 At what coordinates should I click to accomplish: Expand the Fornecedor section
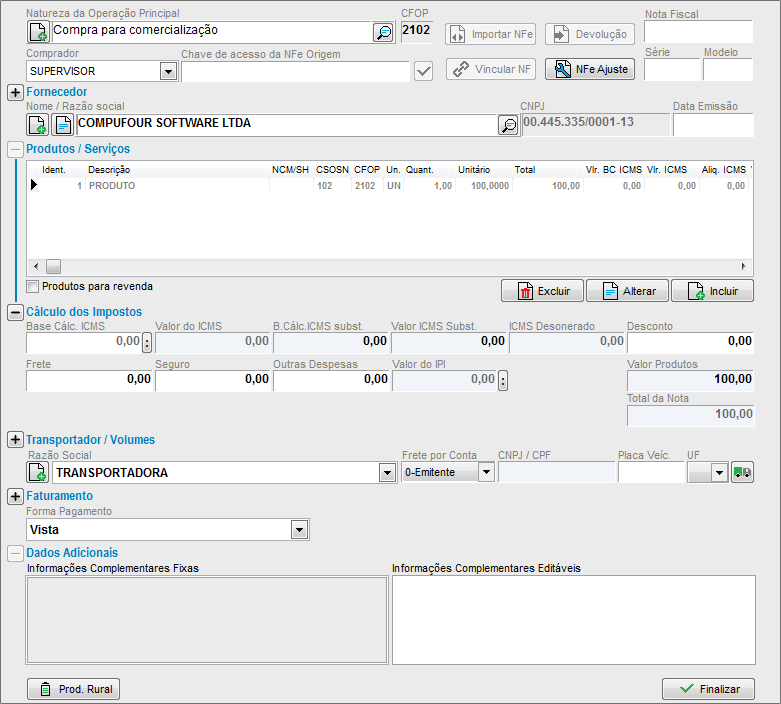point(15,92)
